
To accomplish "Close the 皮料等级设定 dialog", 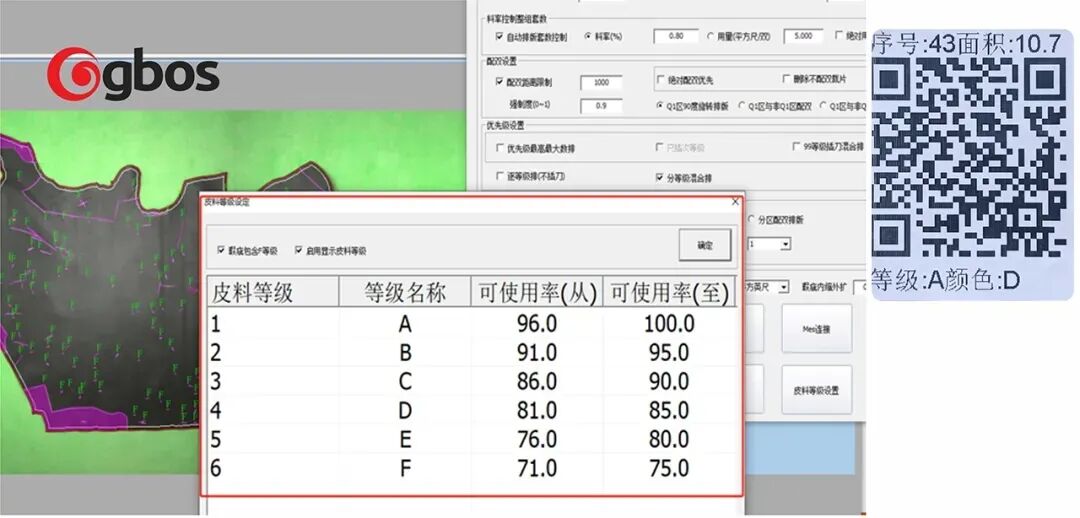I will pos(735,202).
